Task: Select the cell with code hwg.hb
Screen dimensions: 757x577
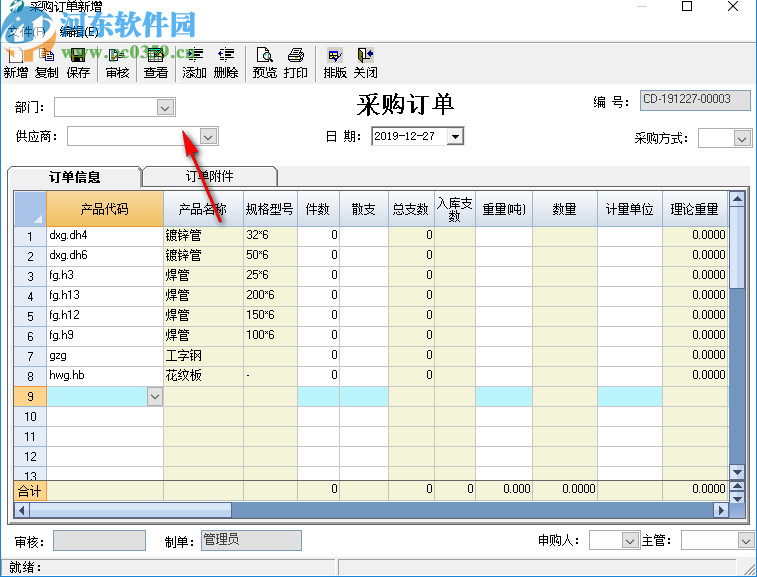Action: click(105, 376)
